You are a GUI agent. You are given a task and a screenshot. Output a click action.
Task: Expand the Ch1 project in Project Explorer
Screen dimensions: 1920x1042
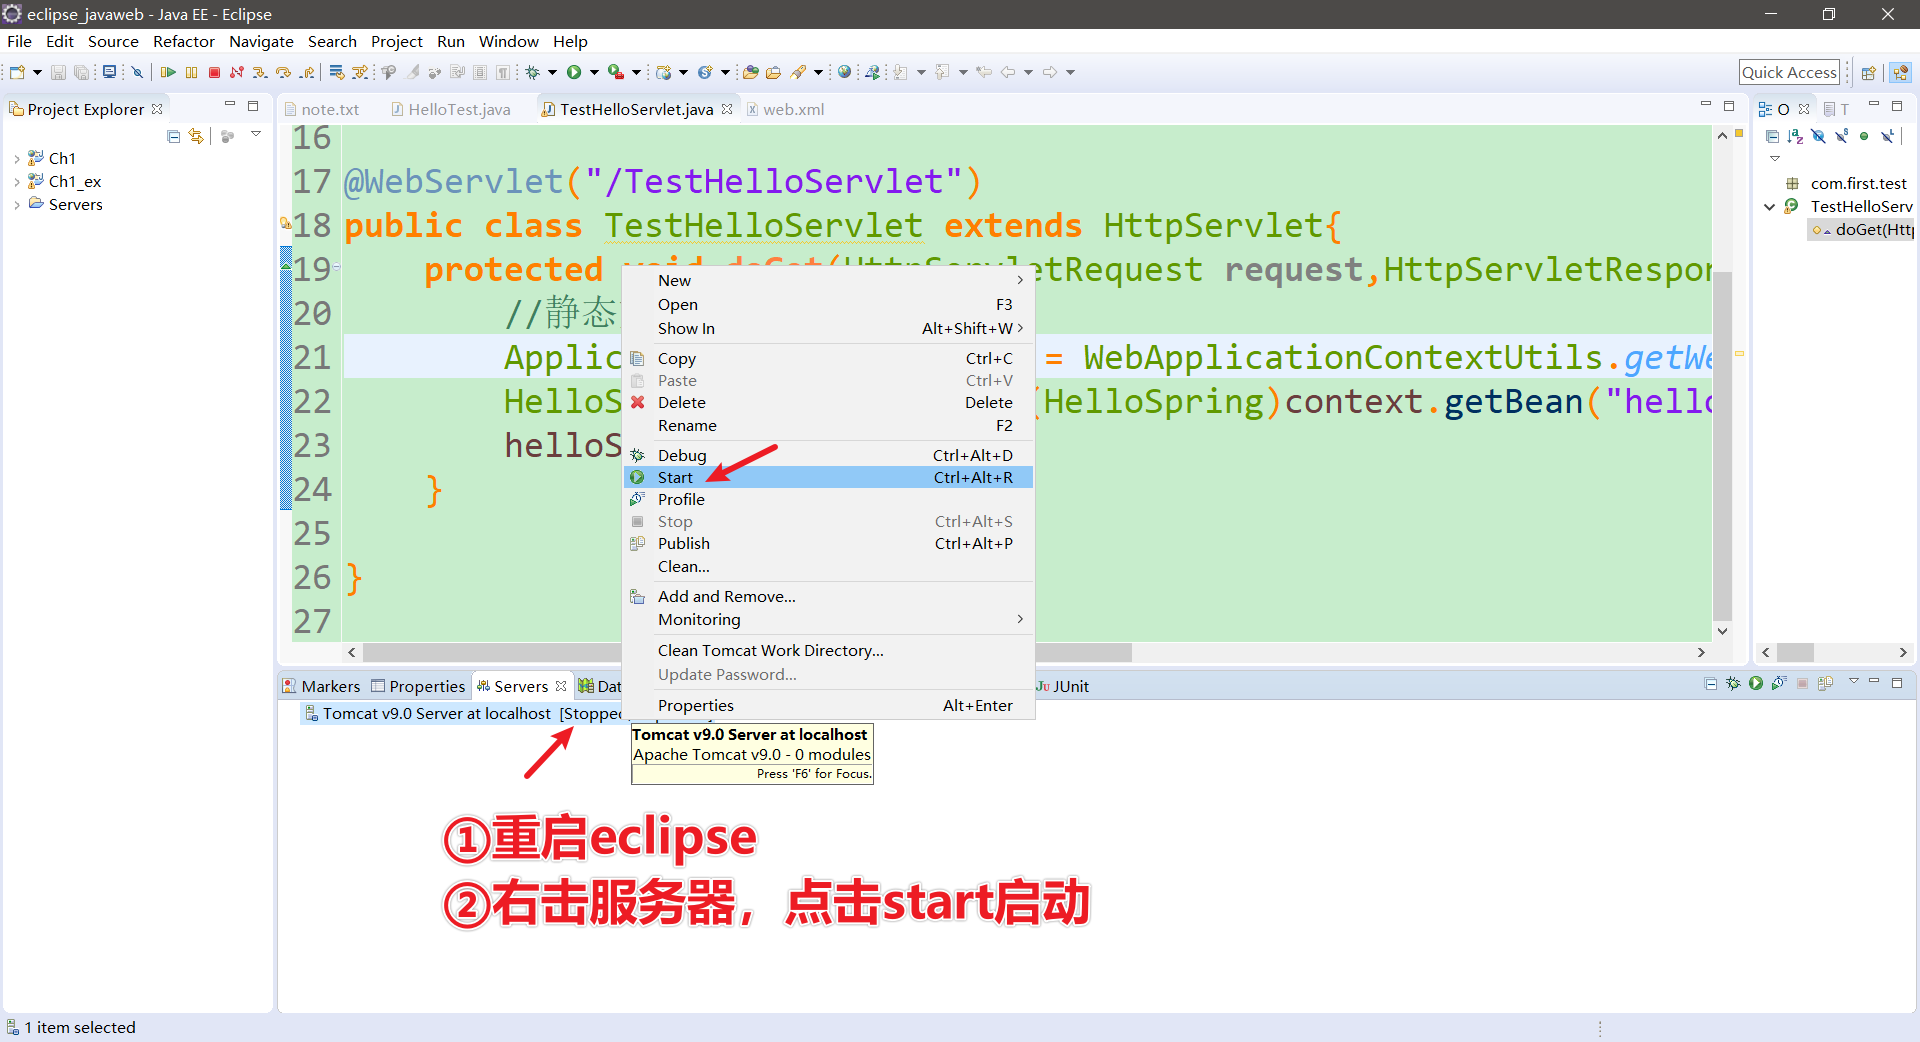pos(15,157)
